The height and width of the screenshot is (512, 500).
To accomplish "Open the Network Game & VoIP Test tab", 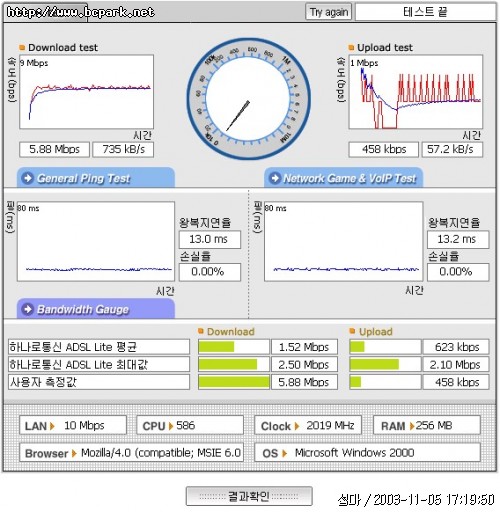I will 344,178.
